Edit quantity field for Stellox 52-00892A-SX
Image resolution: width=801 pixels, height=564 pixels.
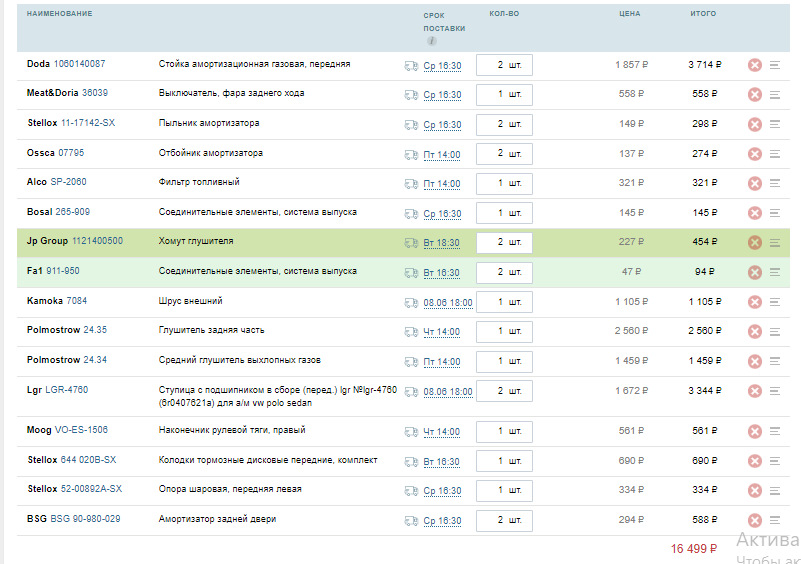(x=504, y=490)
